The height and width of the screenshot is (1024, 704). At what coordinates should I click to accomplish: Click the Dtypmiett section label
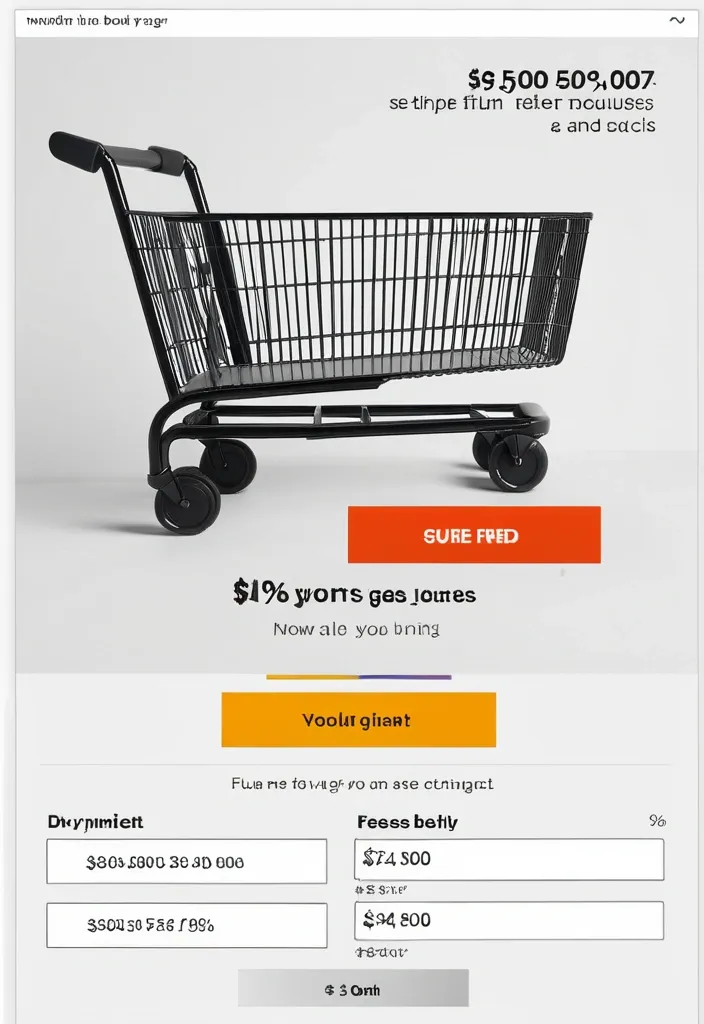click(95, 822)
